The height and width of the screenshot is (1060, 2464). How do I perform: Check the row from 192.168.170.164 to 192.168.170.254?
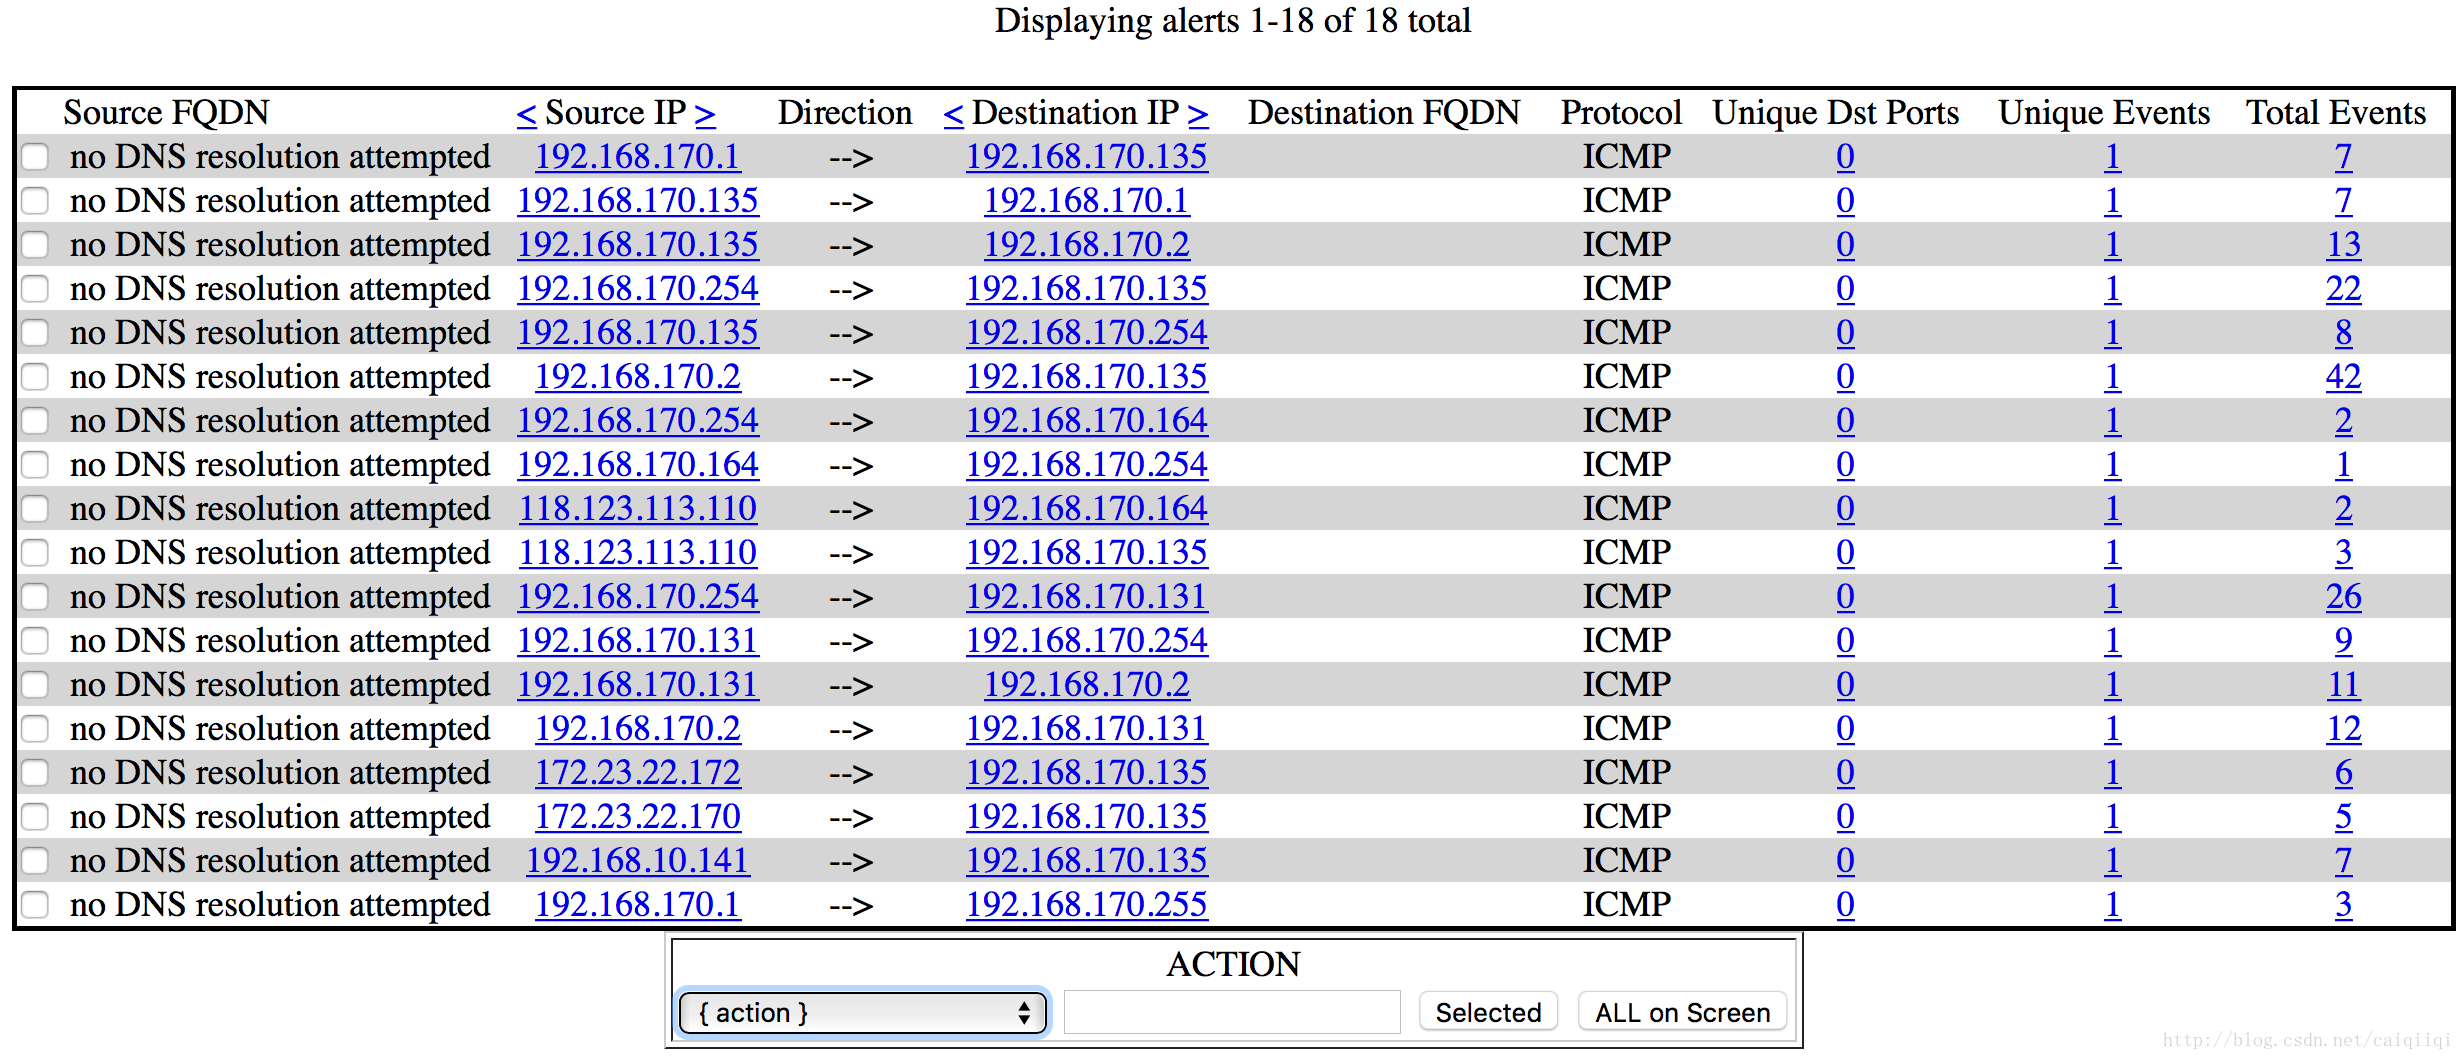[35, 465]
